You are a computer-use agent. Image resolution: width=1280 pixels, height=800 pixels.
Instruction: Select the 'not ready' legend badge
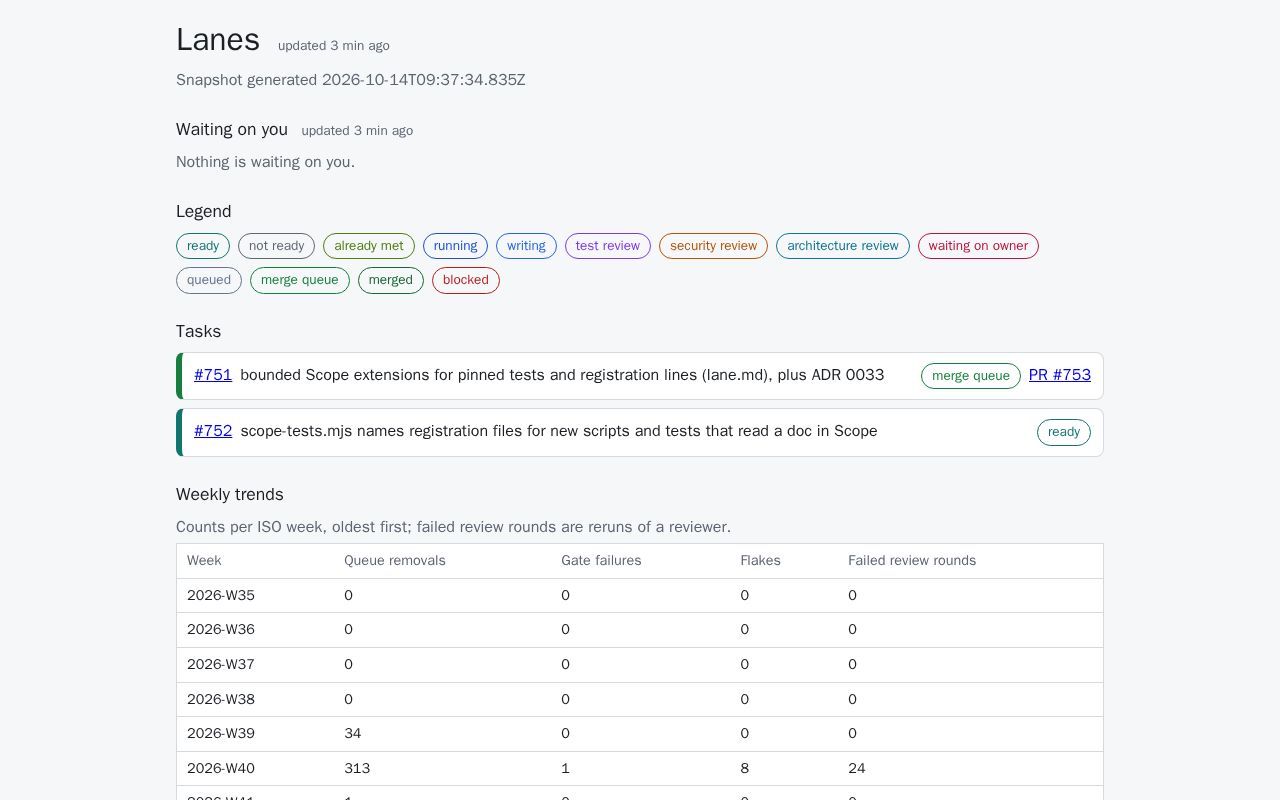click(x=276, y=246)
